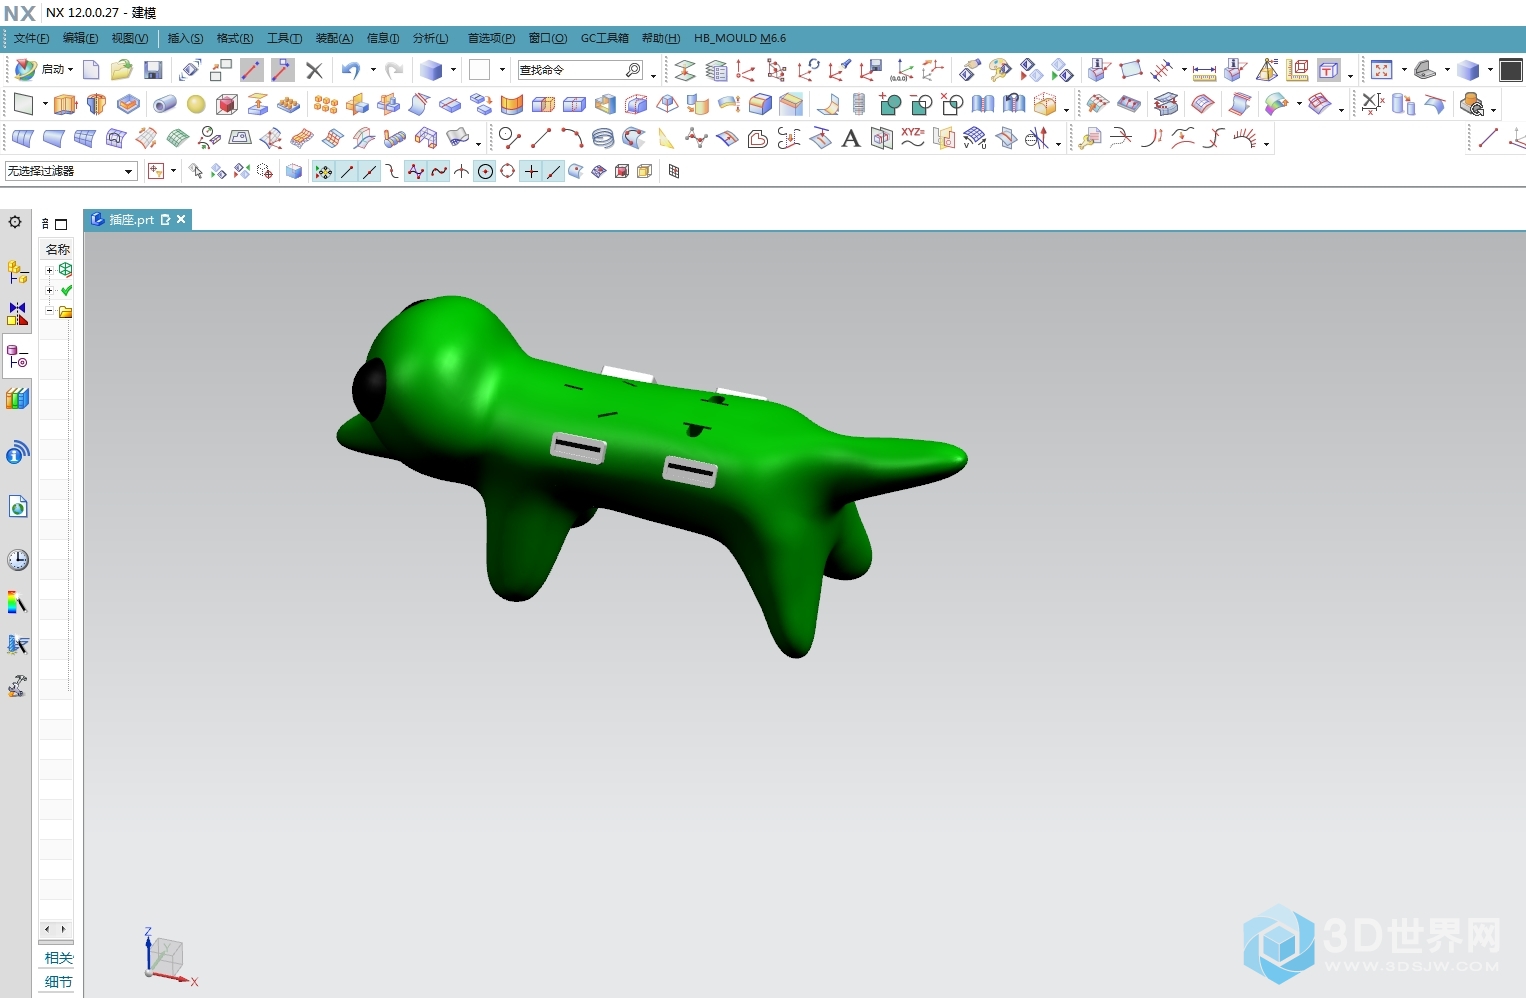Image resolution: width=1526 pixels, height=998 pixels.
Task: Toggle the Enable Snap Point button
Action: tap(324, 171)
